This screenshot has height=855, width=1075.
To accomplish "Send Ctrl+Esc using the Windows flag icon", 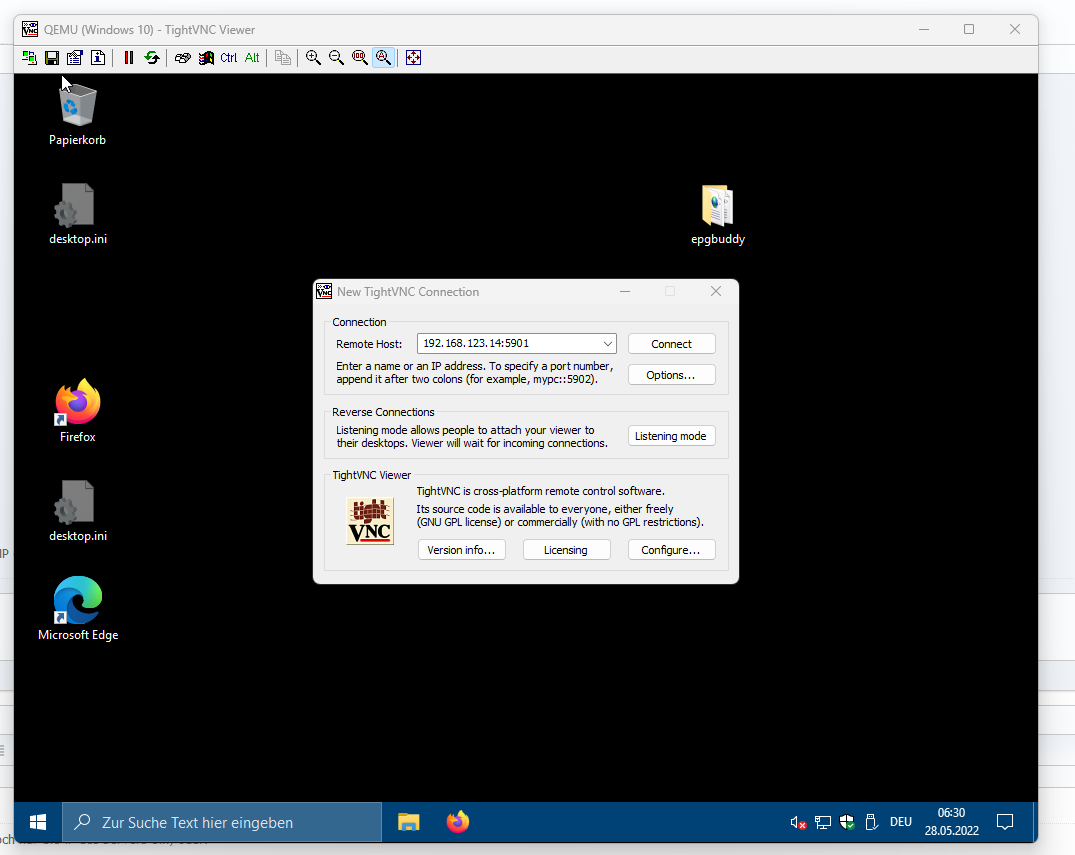I will click(206, 58).
